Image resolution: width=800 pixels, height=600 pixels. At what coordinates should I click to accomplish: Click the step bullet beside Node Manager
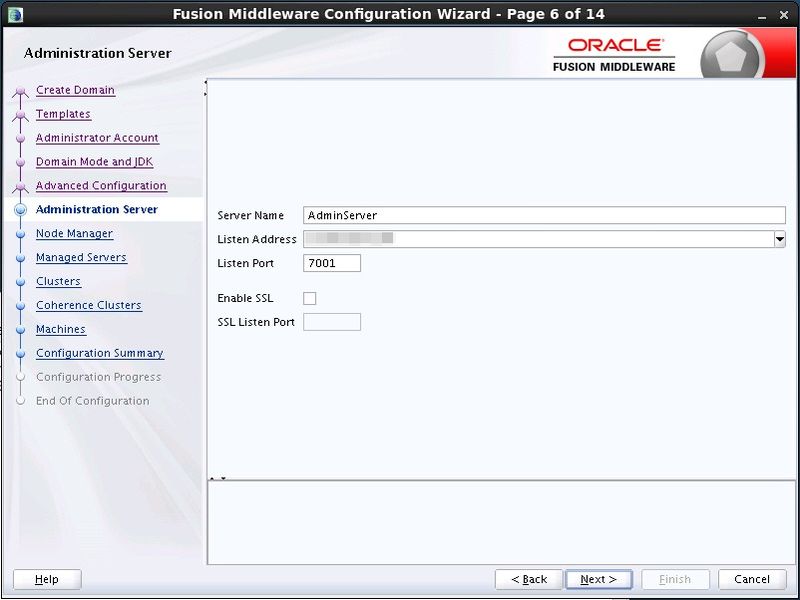click(20, 234)
